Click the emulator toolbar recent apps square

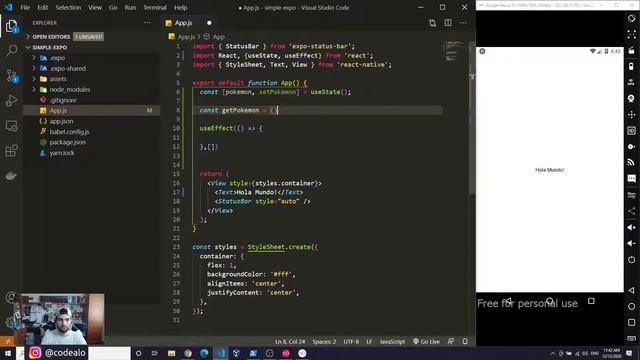(x=631, y=322)
